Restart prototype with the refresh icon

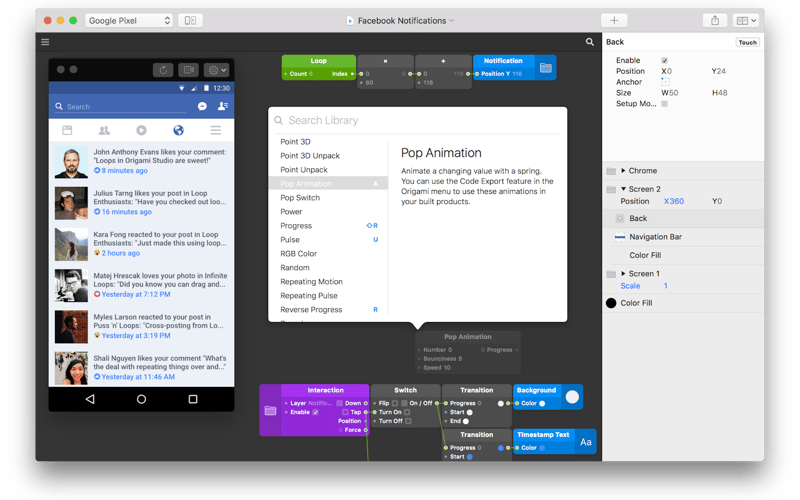[163, 70]
